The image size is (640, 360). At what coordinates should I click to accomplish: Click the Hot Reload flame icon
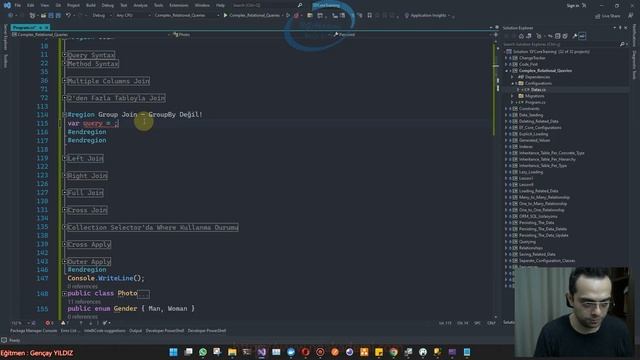point(296,16)
